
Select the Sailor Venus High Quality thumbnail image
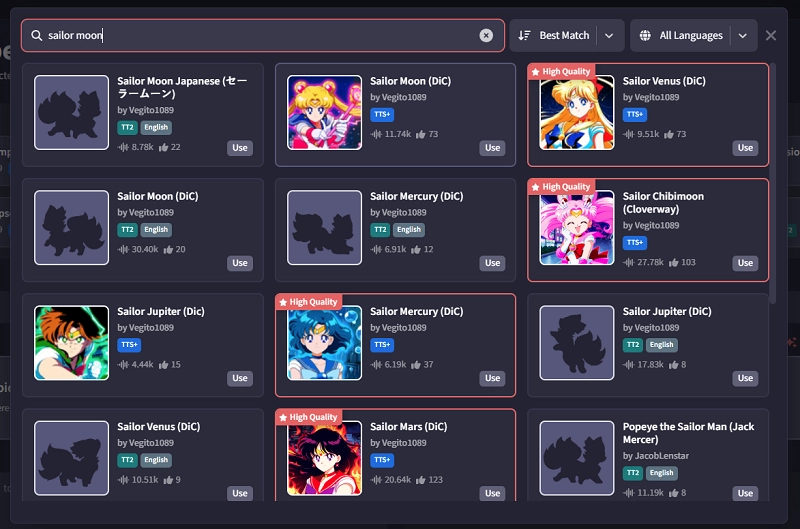(x=577, y=113)
